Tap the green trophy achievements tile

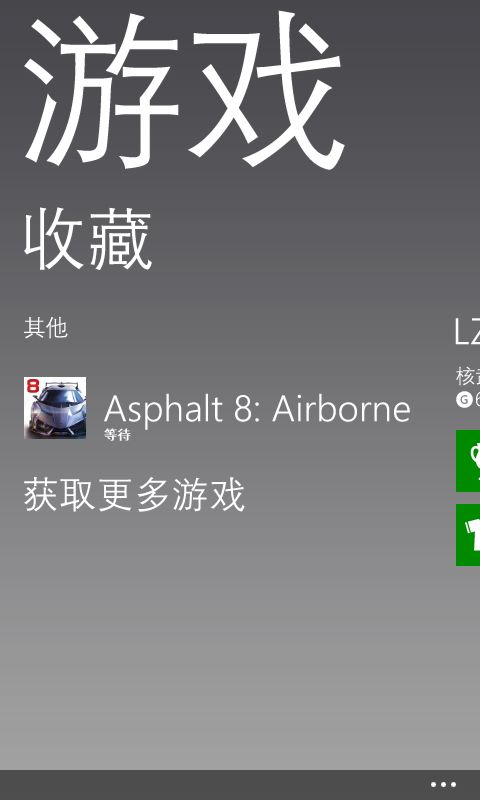point(468,461)
